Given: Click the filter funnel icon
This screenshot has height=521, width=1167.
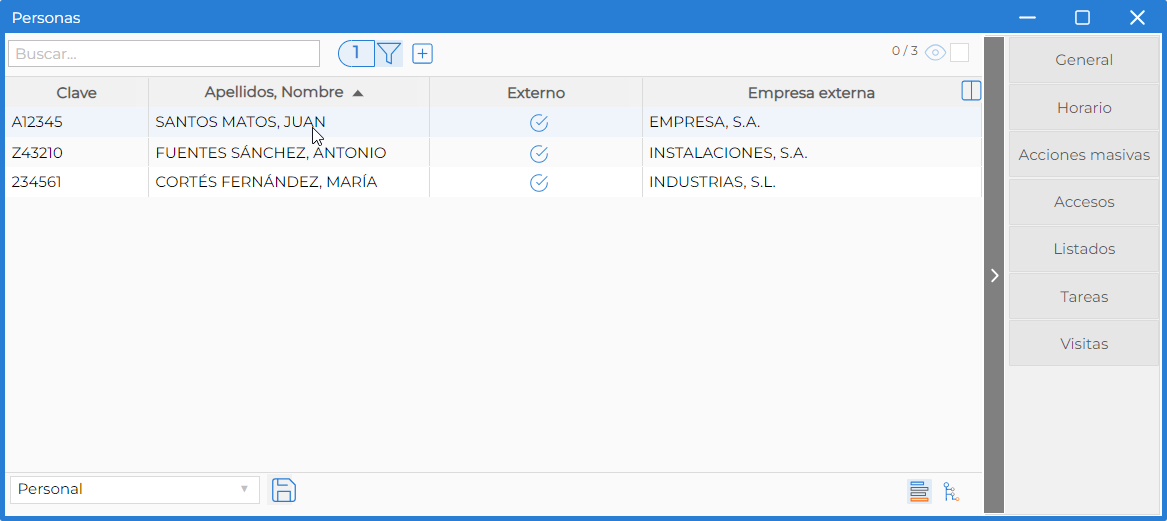Looking at the screenshot, I should [389, 53].
